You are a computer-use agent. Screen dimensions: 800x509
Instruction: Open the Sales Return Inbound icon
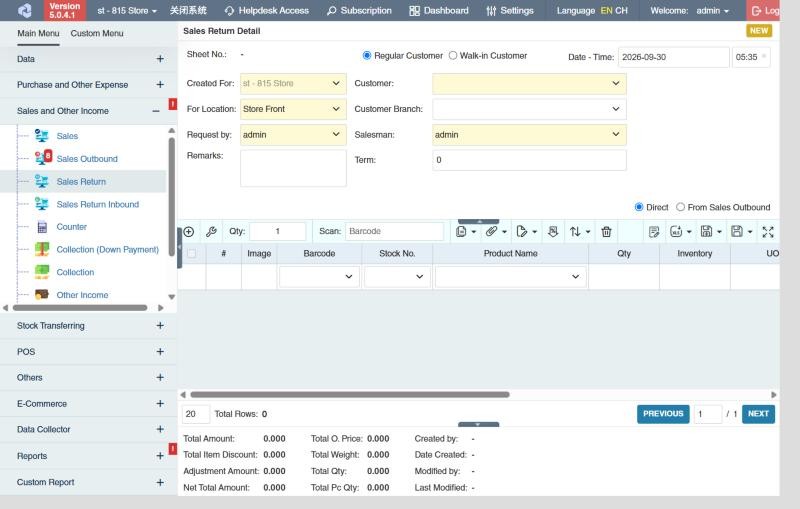(x=42, y=204)
